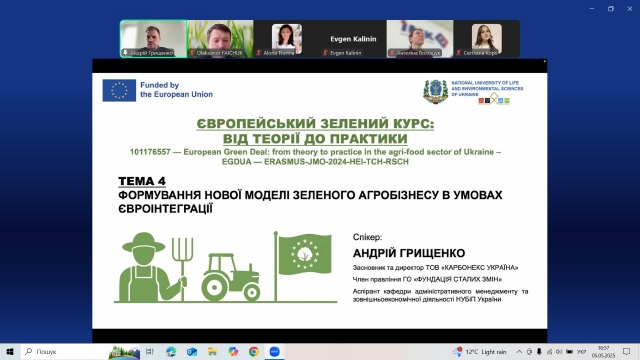
Task: Expand the hidden system tray icons
Action: point(519,351)
